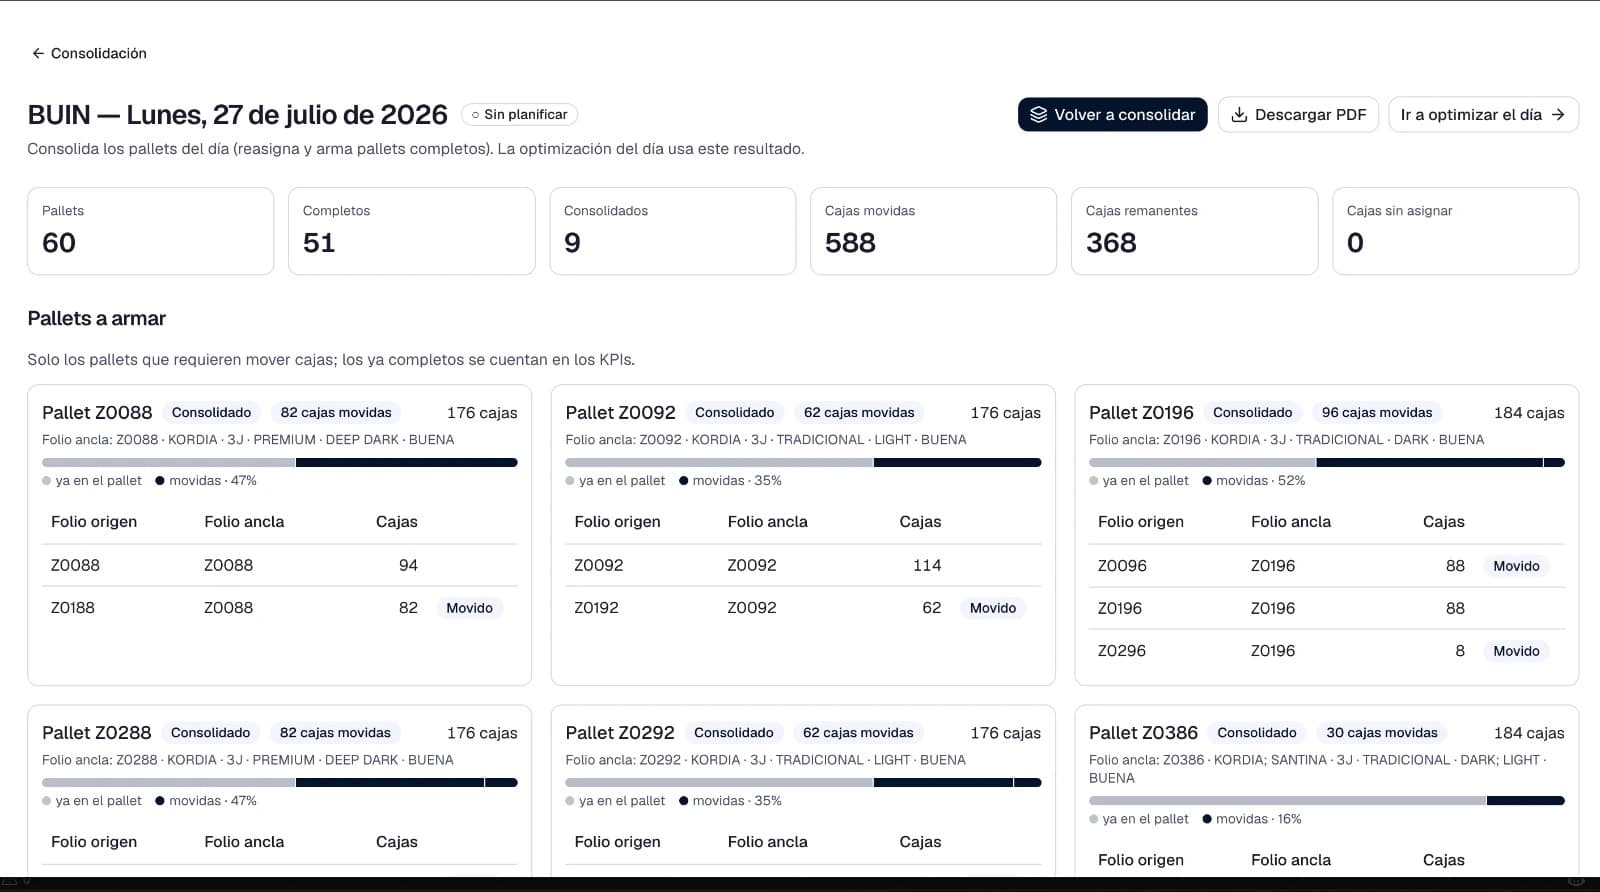1600x892 pixels.
Task: Click the "114" cajas value
Action: click(927, 565)
